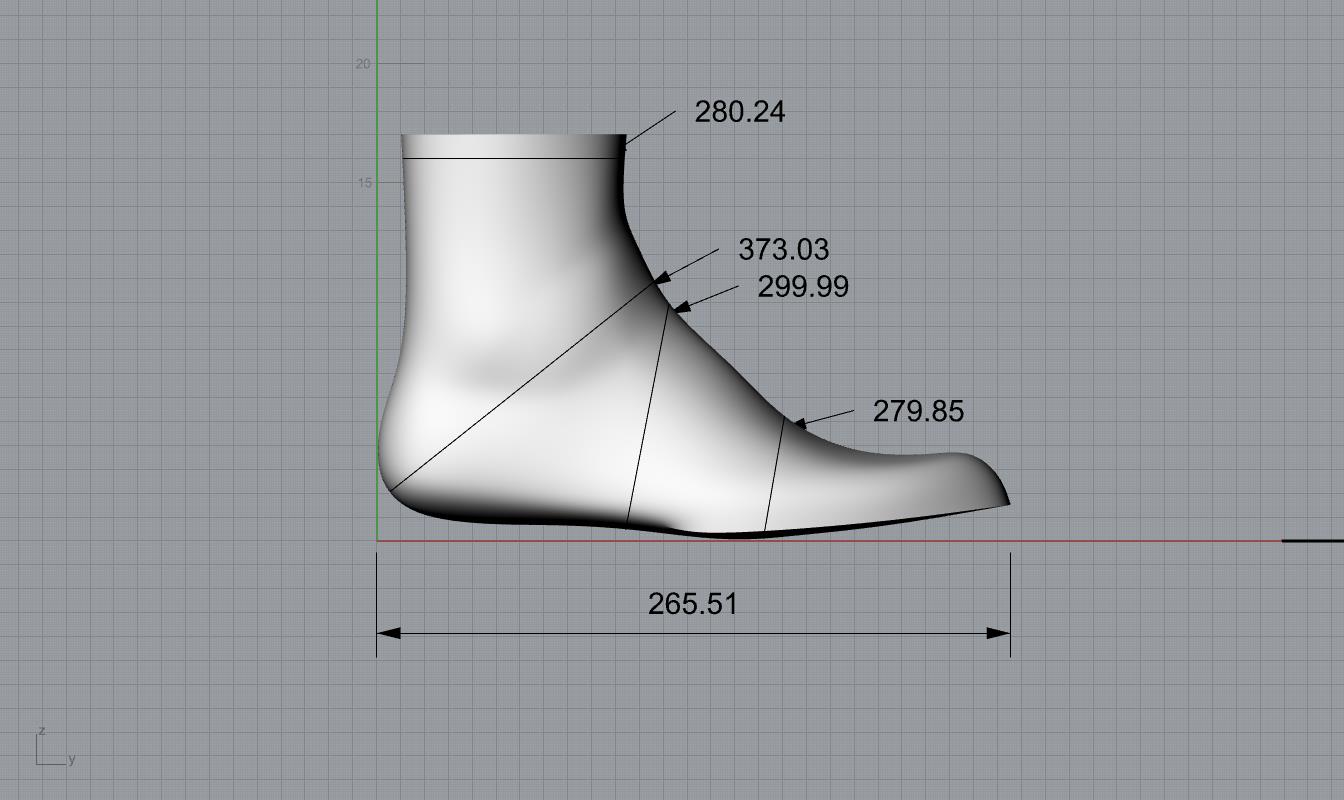Select the 265.51 foot length dimension text
This screenshot has height=800, width=1344.
692,604
